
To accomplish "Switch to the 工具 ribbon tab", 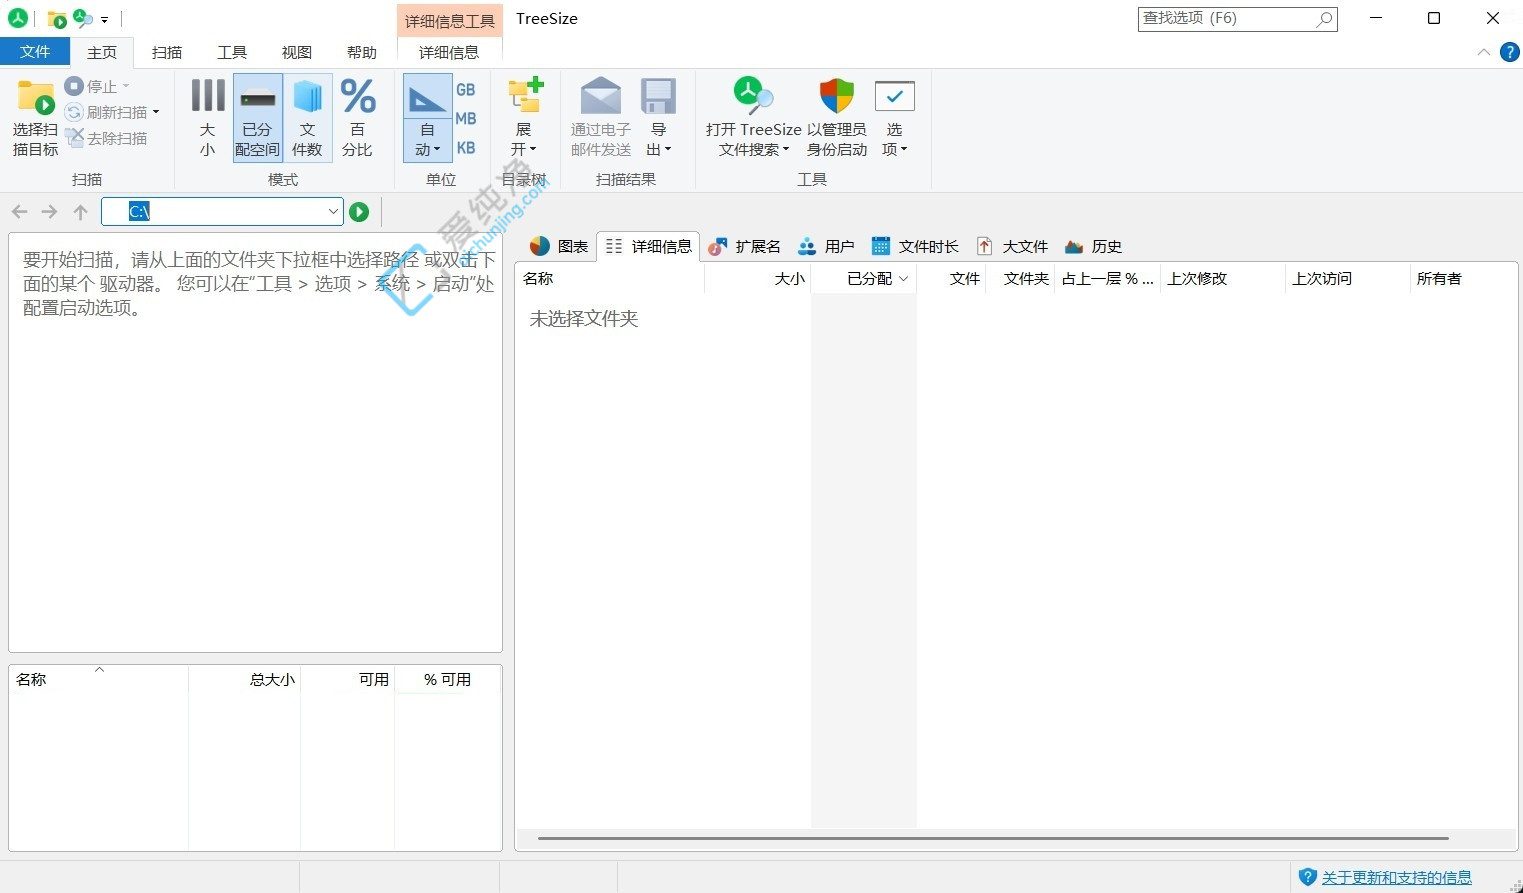I will (232, 52).
